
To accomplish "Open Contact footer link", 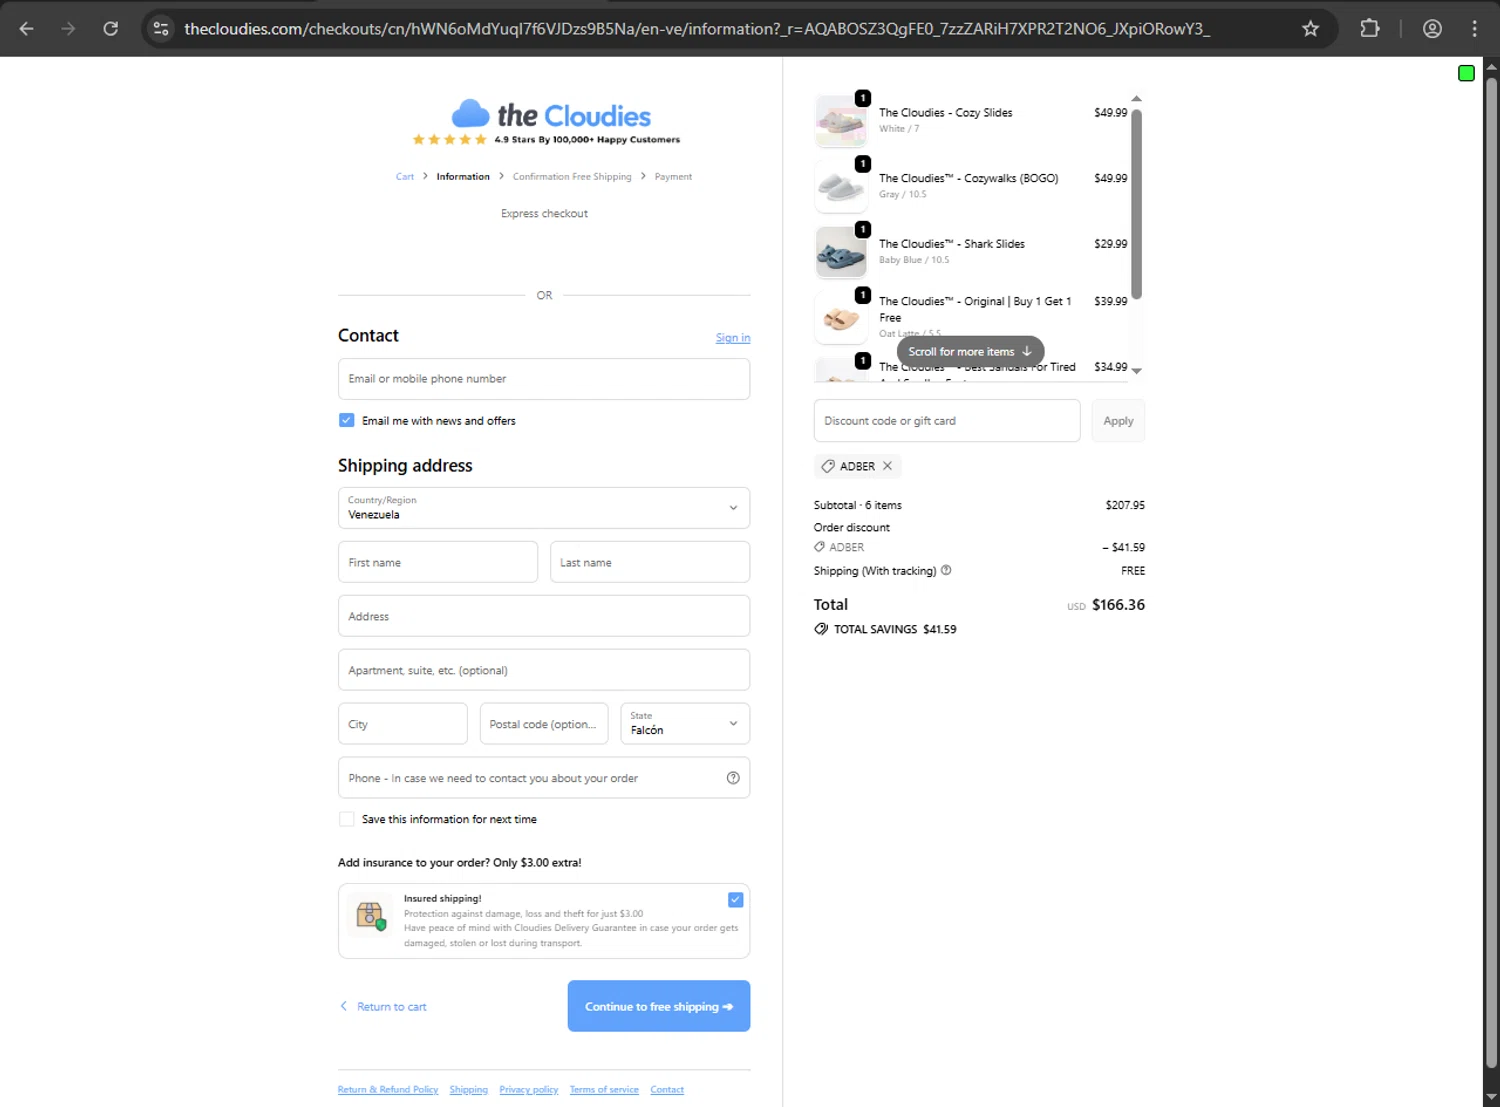I will tap(667, 1090).
